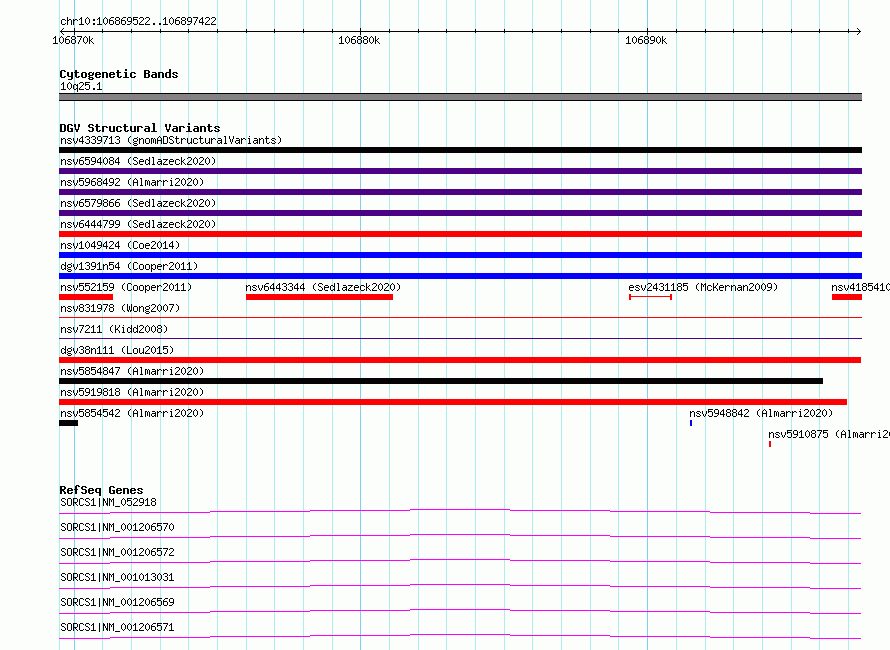Select the purple nsv5968492 variant bar
890x650 pixels.
(460, 192)
